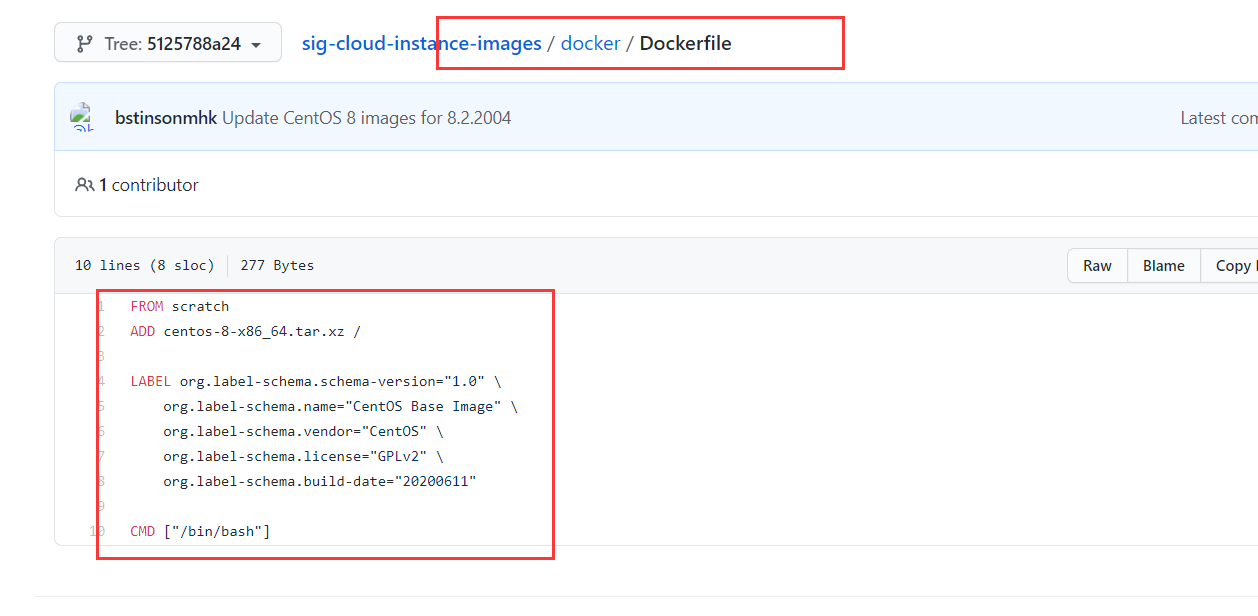
Task: Click the 'ADD centos-8-x86_64.tar.xz /' line
Action: [x=245, y=331]
